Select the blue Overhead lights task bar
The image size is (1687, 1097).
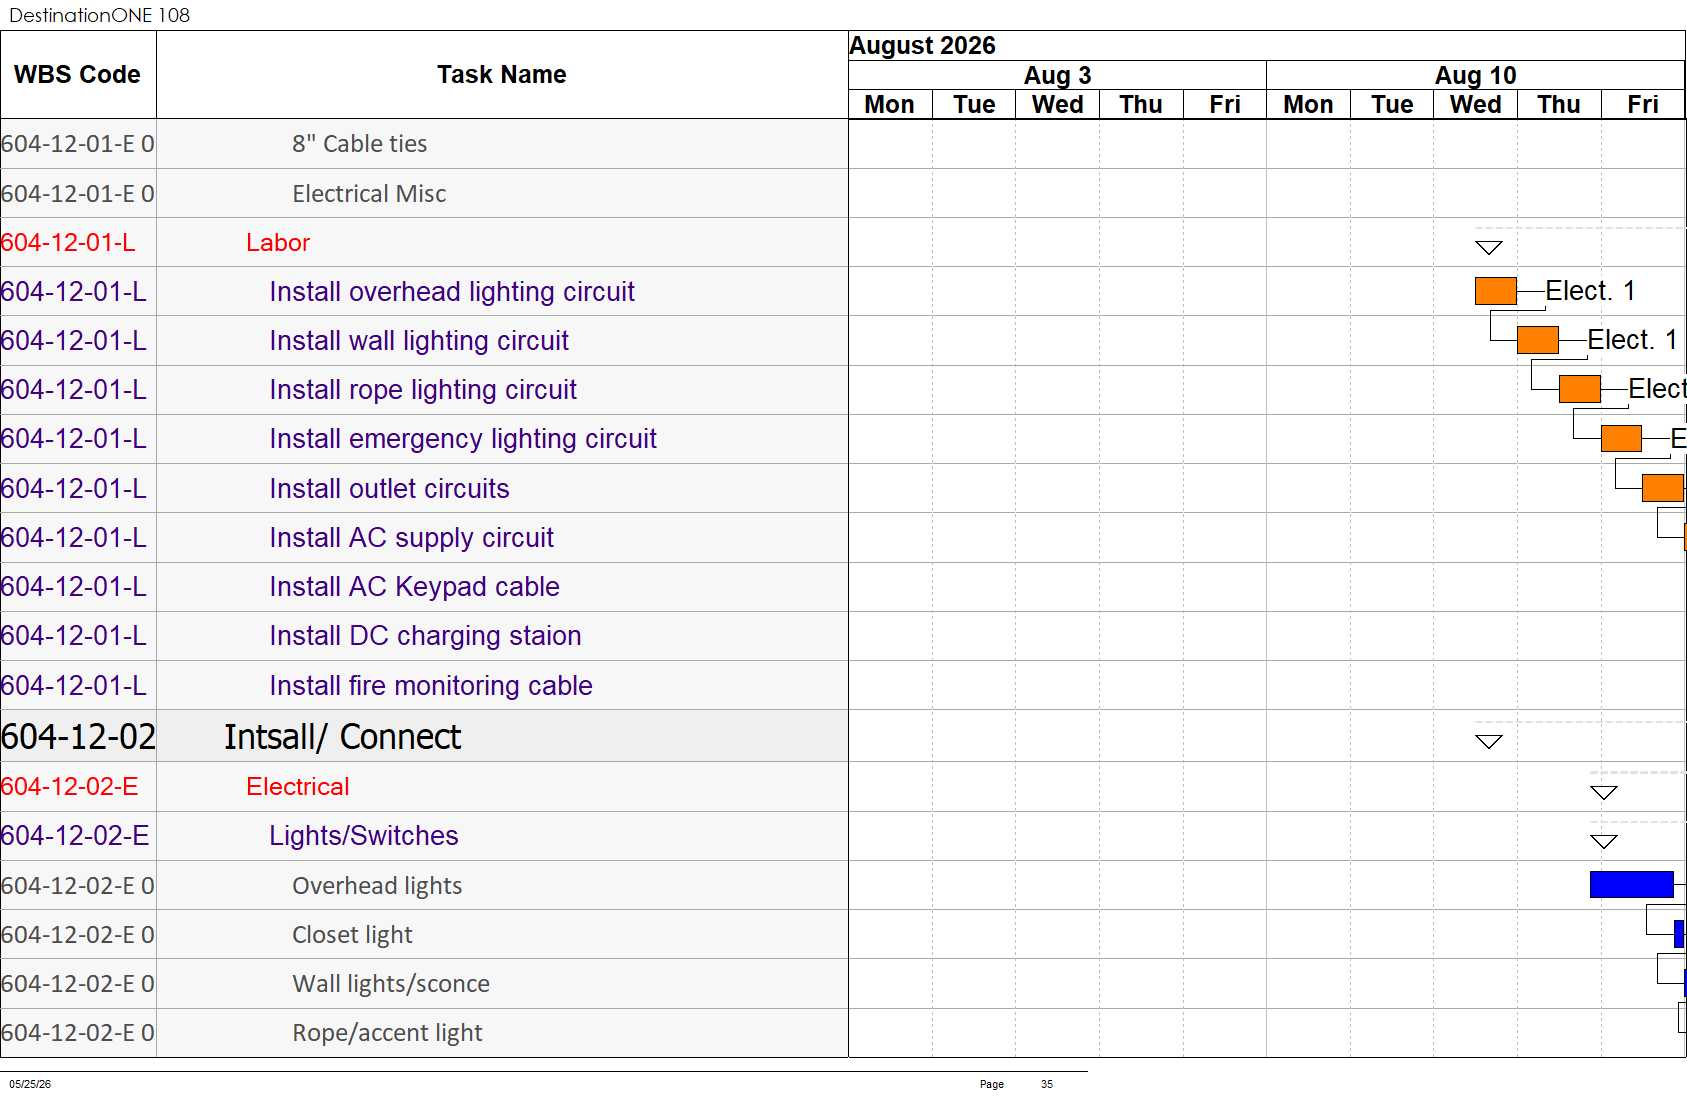coord(1632,884)
